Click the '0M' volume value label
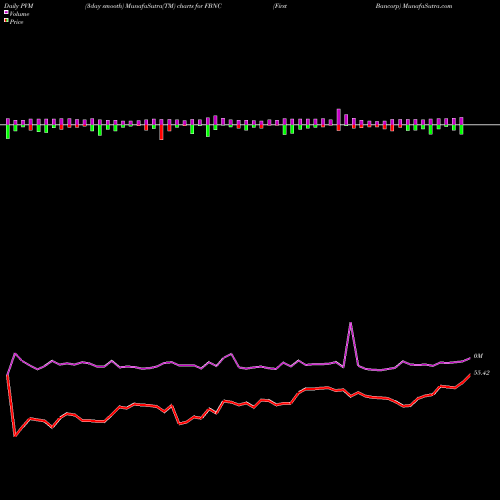 point(478,356)
